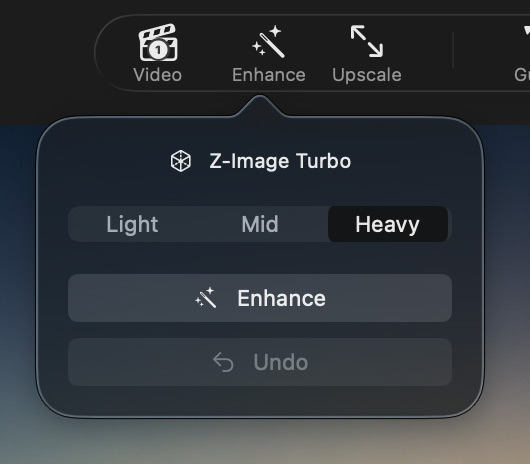Click the Upscale label in toolbar

coord(367,75)
